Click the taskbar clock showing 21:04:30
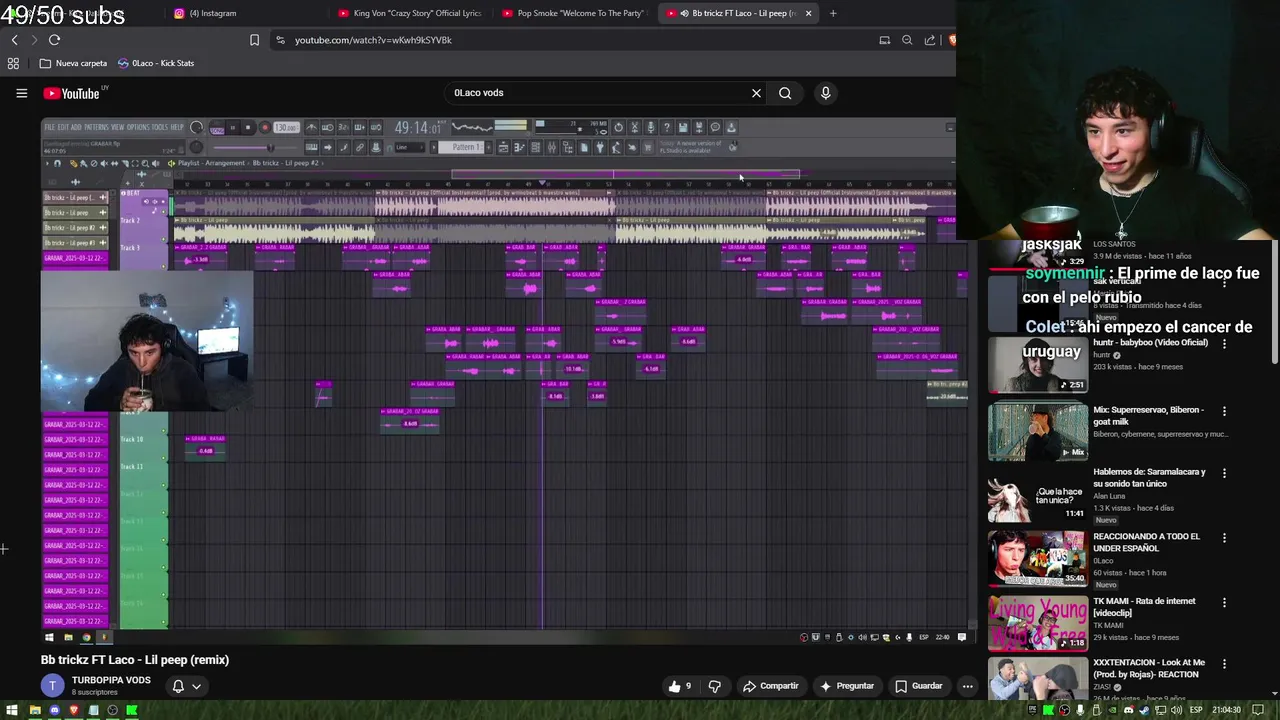This screenshot has height=720, width=1280. pyautogui.click(x=1227, y=710)
